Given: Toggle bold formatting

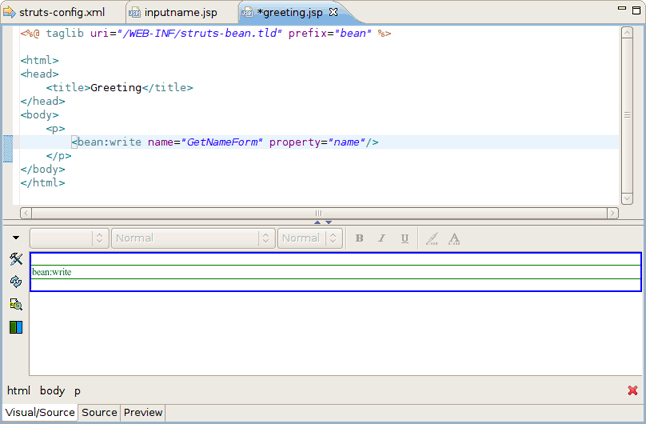Looking at the screenshot, I should pyautogui.click(x=359, y=238).
